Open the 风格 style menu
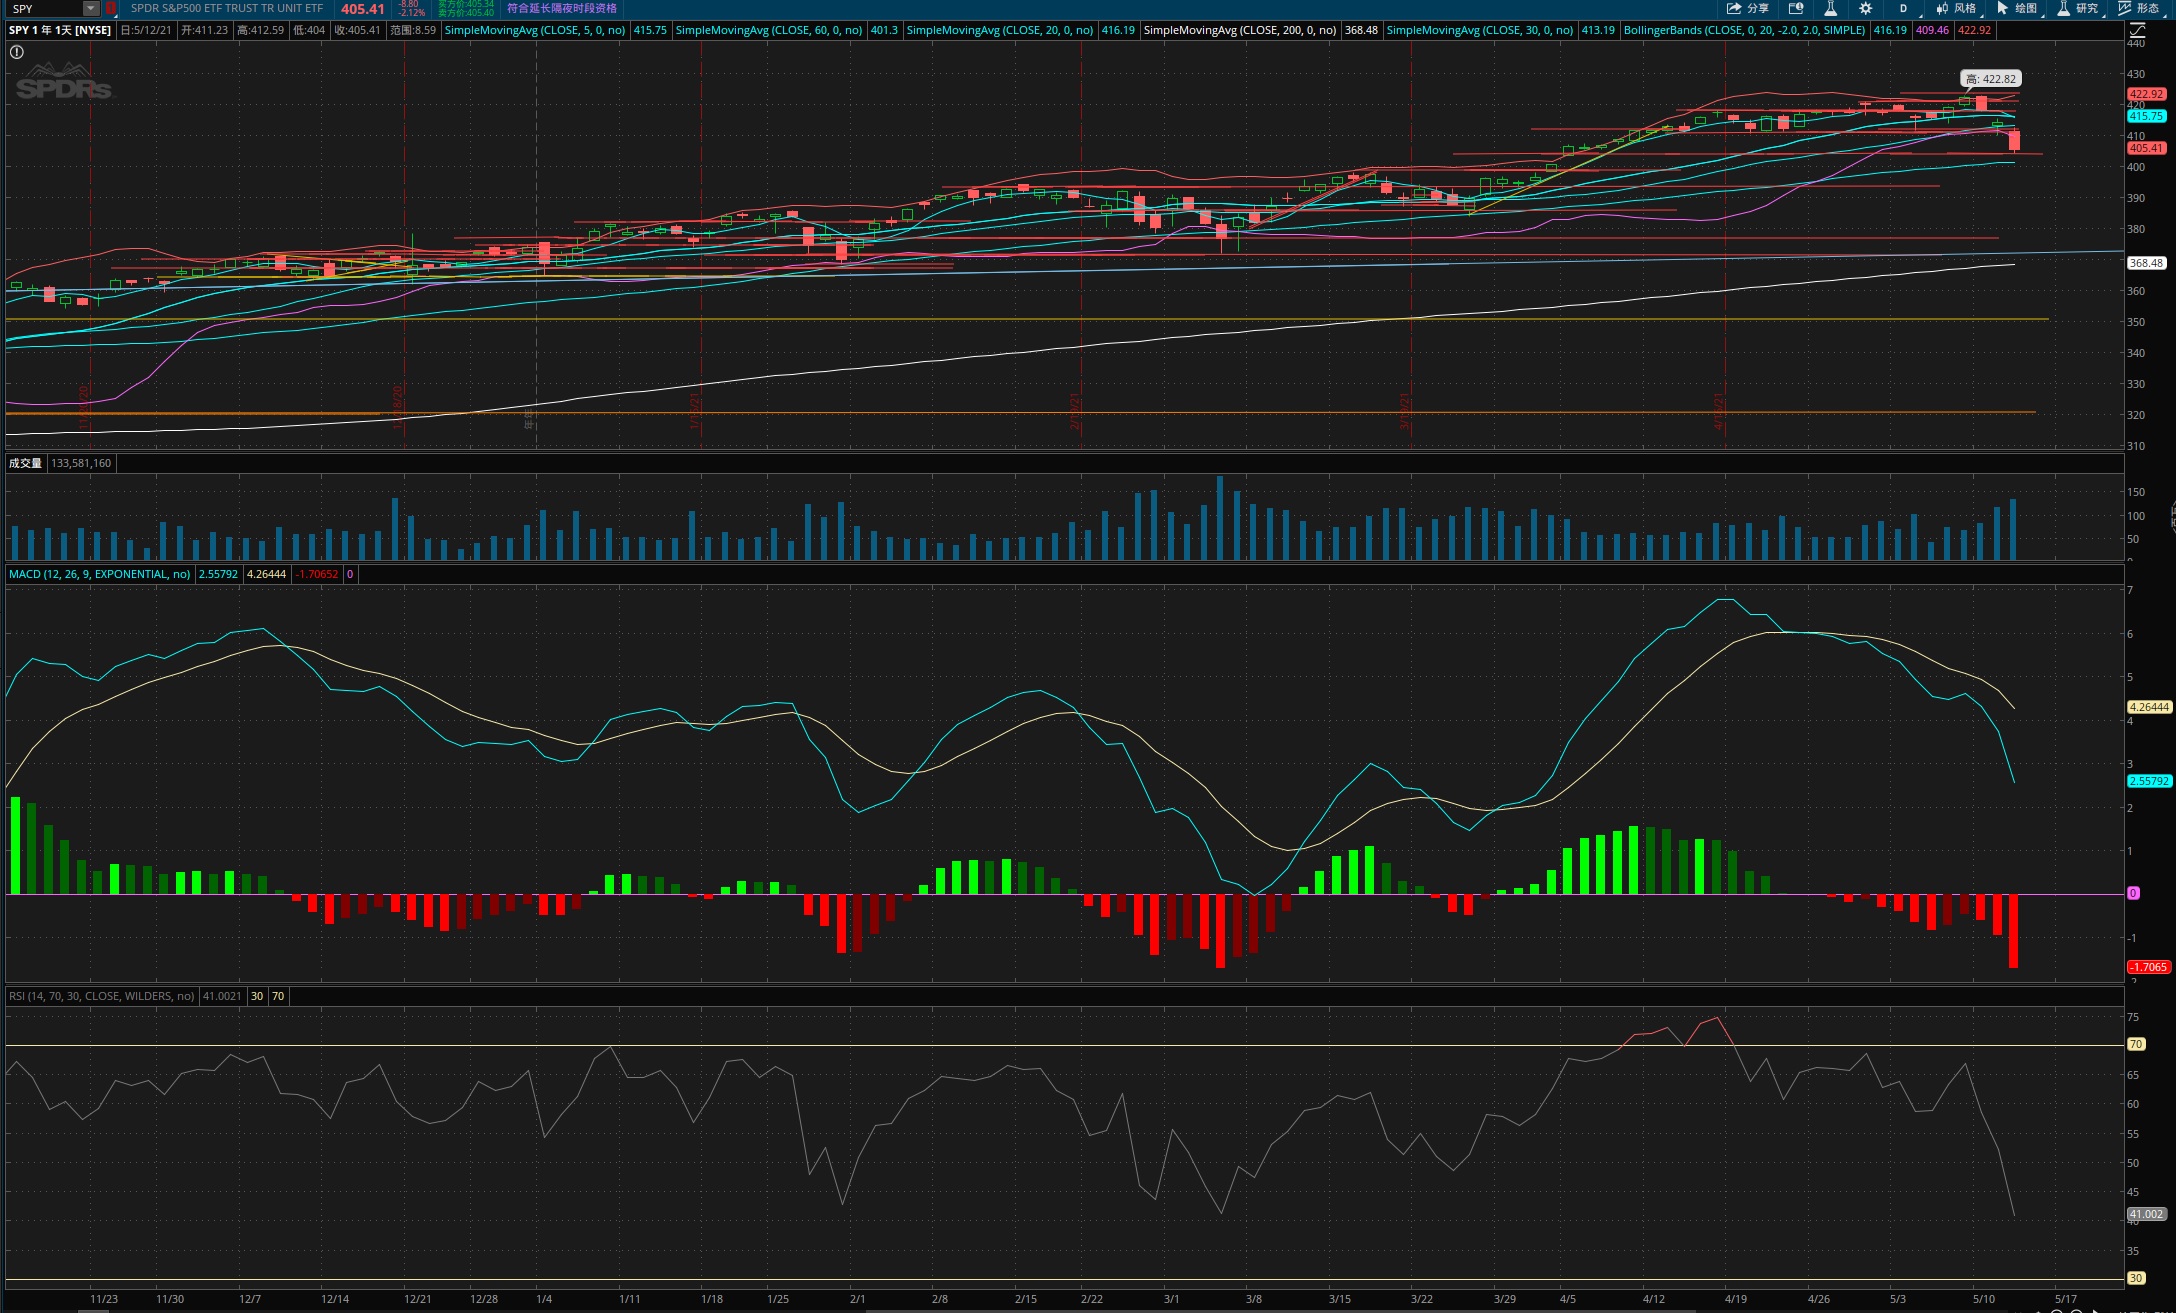The image size is (2176, 1313). click(1958, 8)
